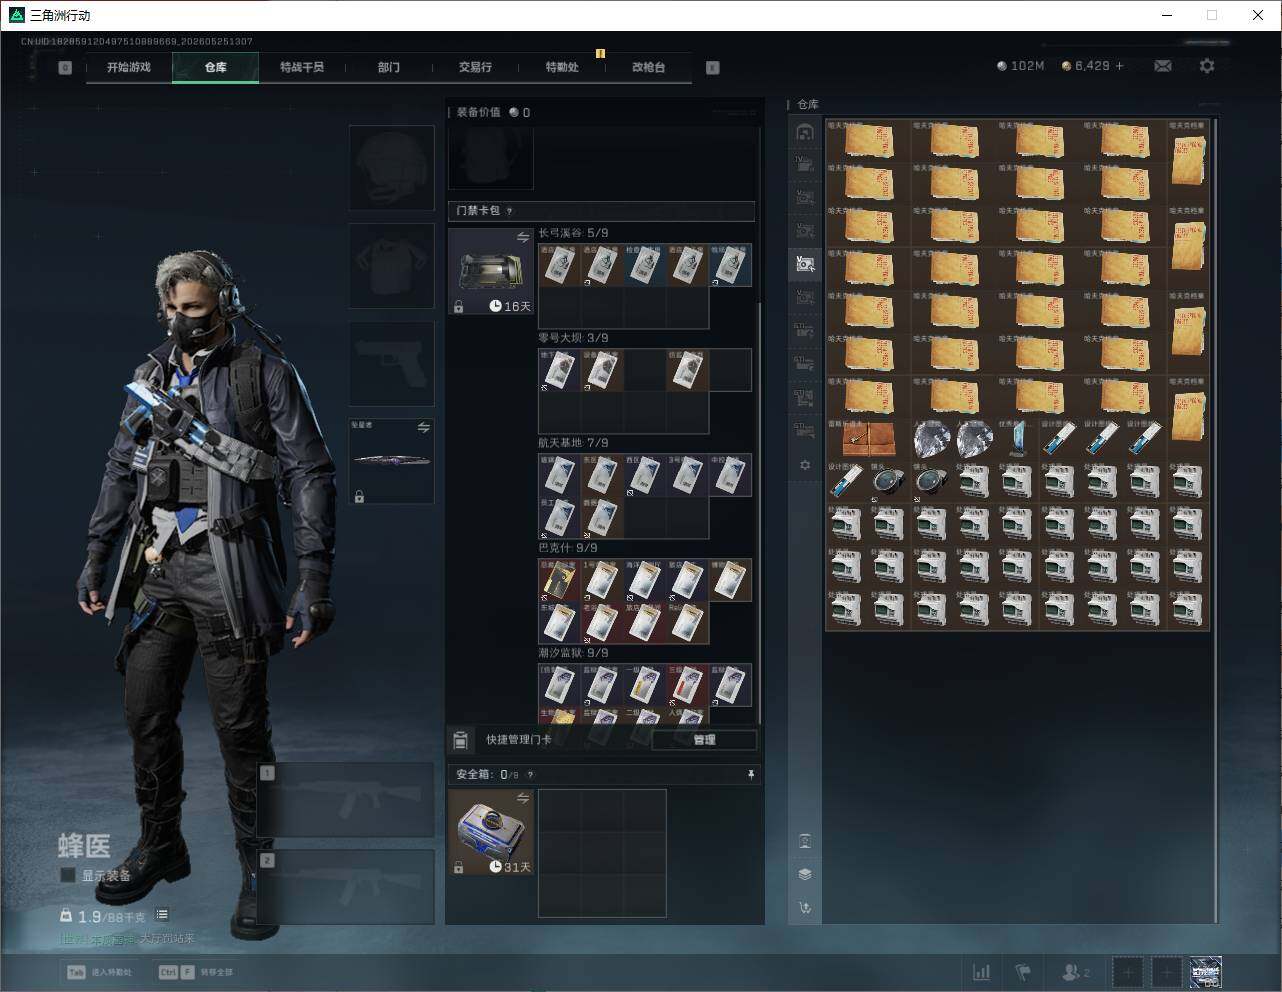Screen dimensions: 1282x992
Task: Select first keycard under 巴克什
Action: tap(560, 581)
